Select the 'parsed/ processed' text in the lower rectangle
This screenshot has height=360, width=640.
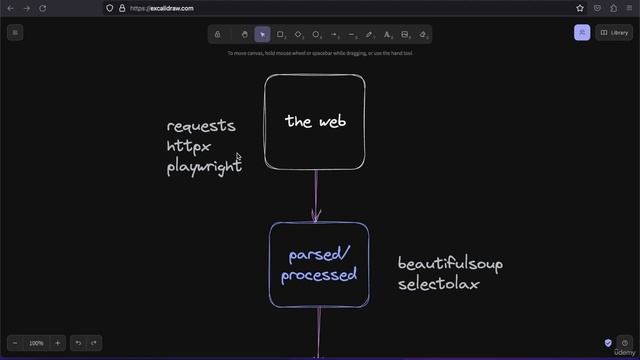319,264
